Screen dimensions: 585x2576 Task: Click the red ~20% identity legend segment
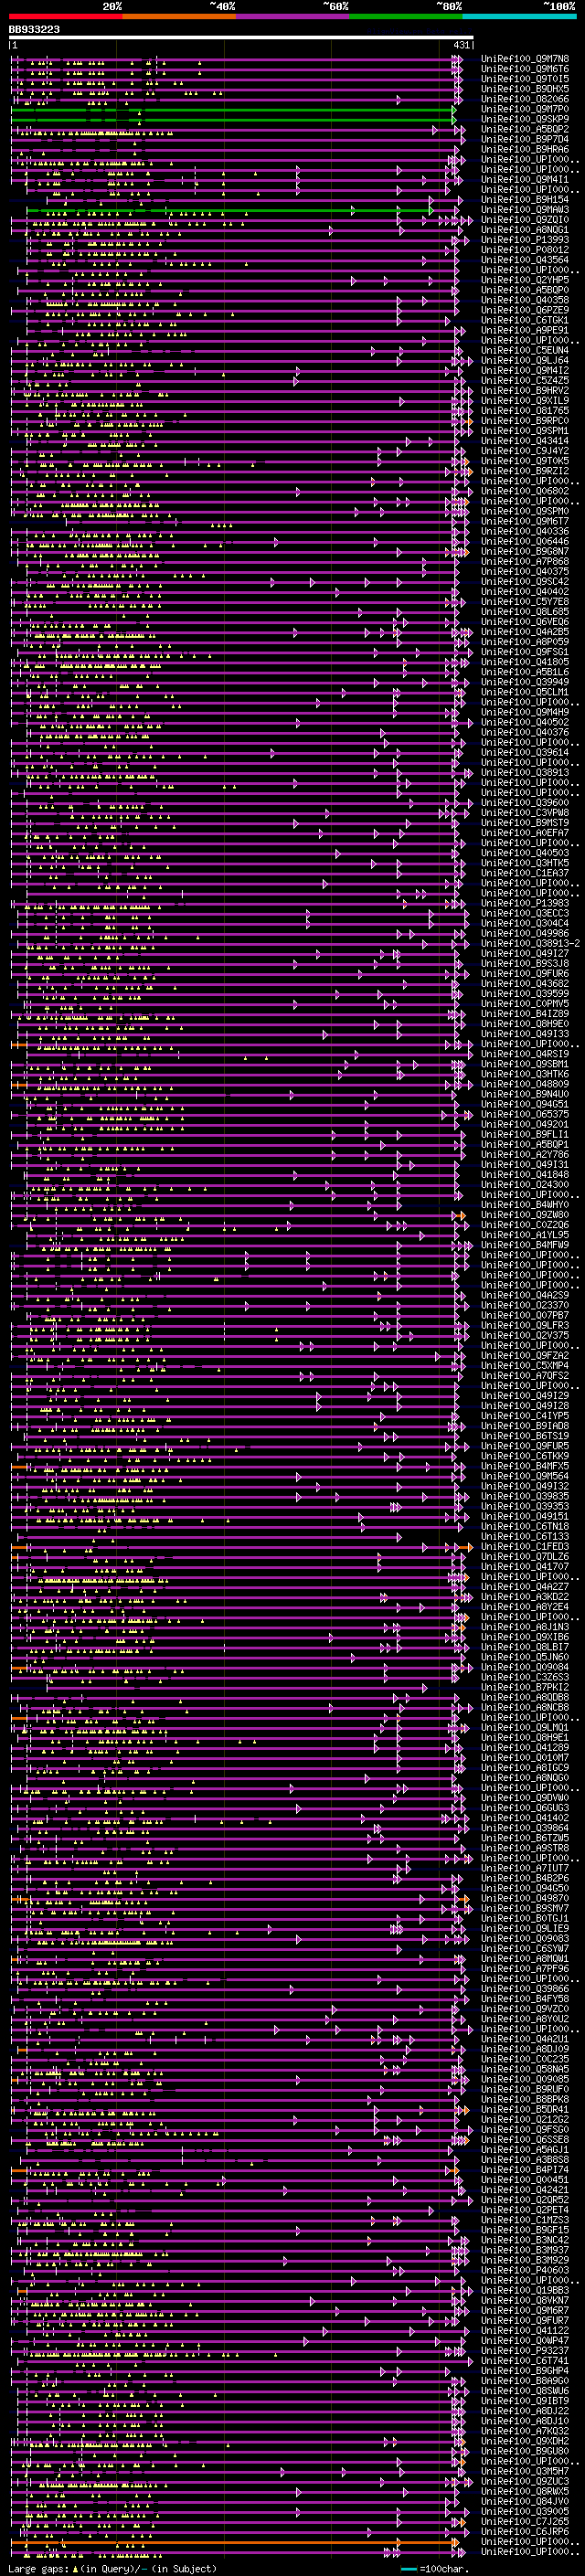(x=66, y=17)
